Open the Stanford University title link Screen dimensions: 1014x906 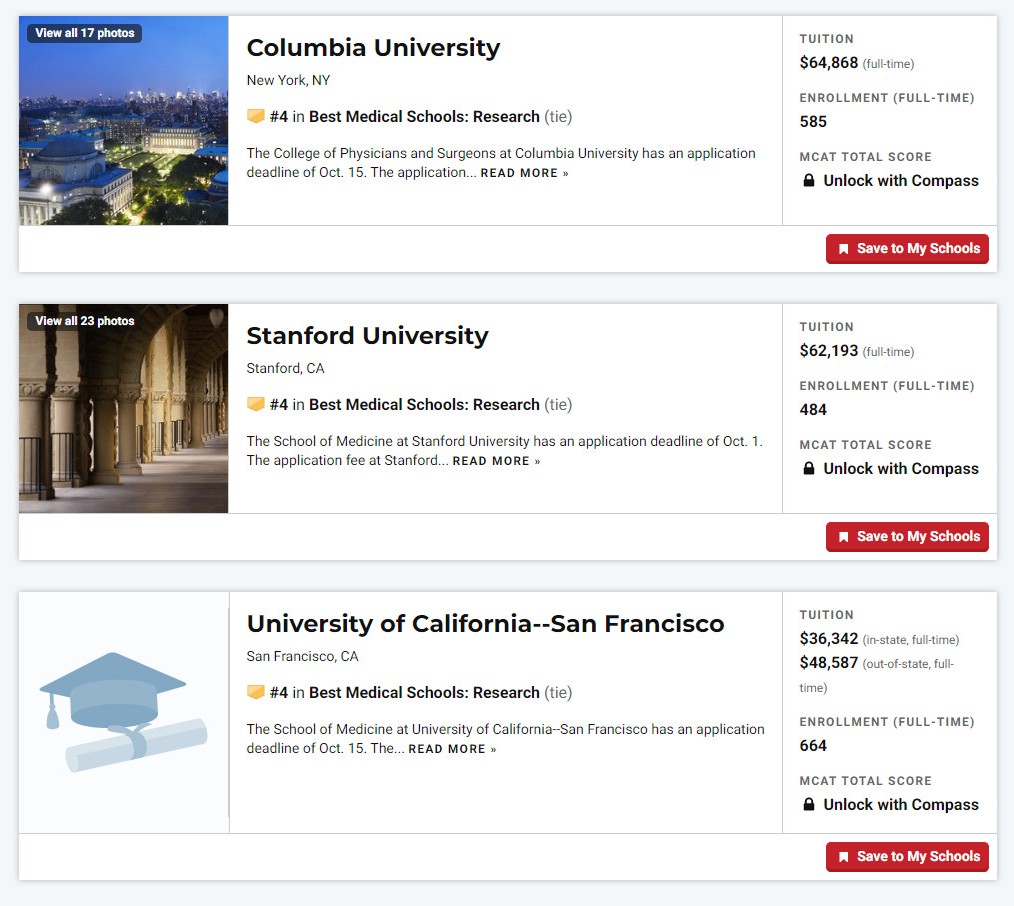tap(367, 336)
